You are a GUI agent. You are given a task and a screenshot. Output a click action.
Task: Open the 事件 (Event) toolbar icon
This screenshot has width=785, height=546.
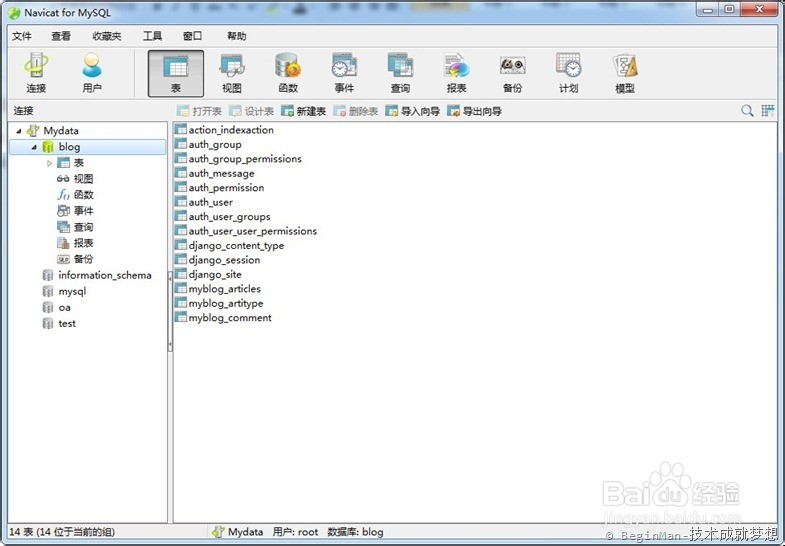click(x=344, y=73)
